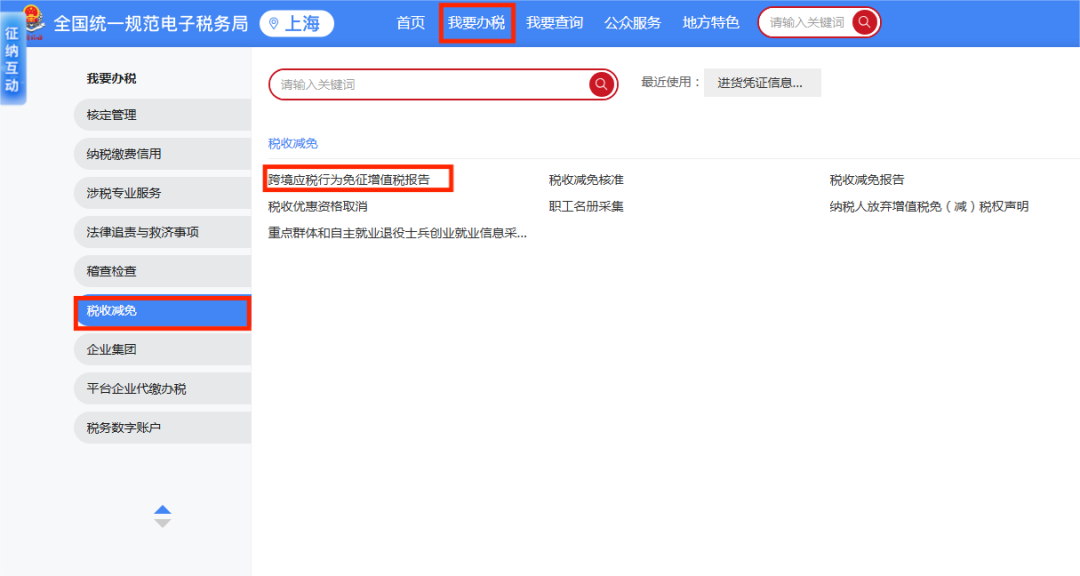Image resolution: width=1080 pixels, height=576 pixels.
Task: Select 税收减免 in the sidebar
Action: pyautogui.click(x=162, y=312)
